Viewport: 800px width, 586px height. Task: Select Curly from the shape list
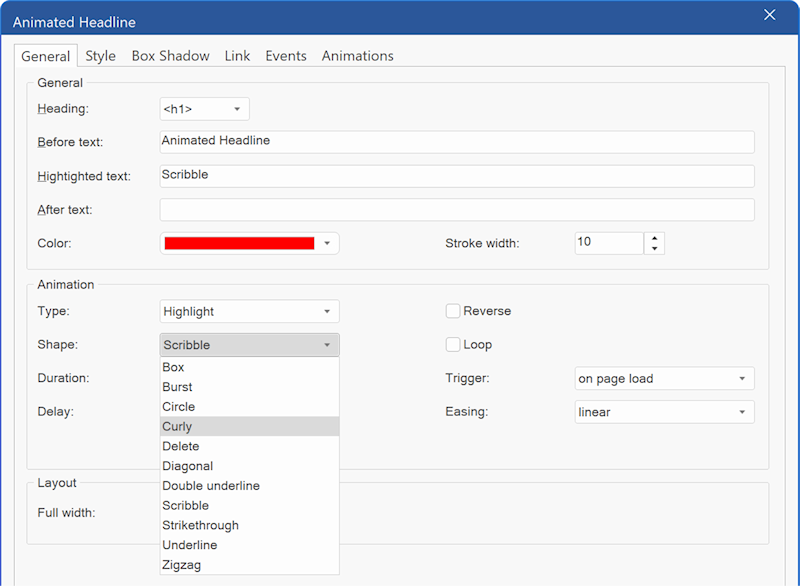tap(249, 426)
